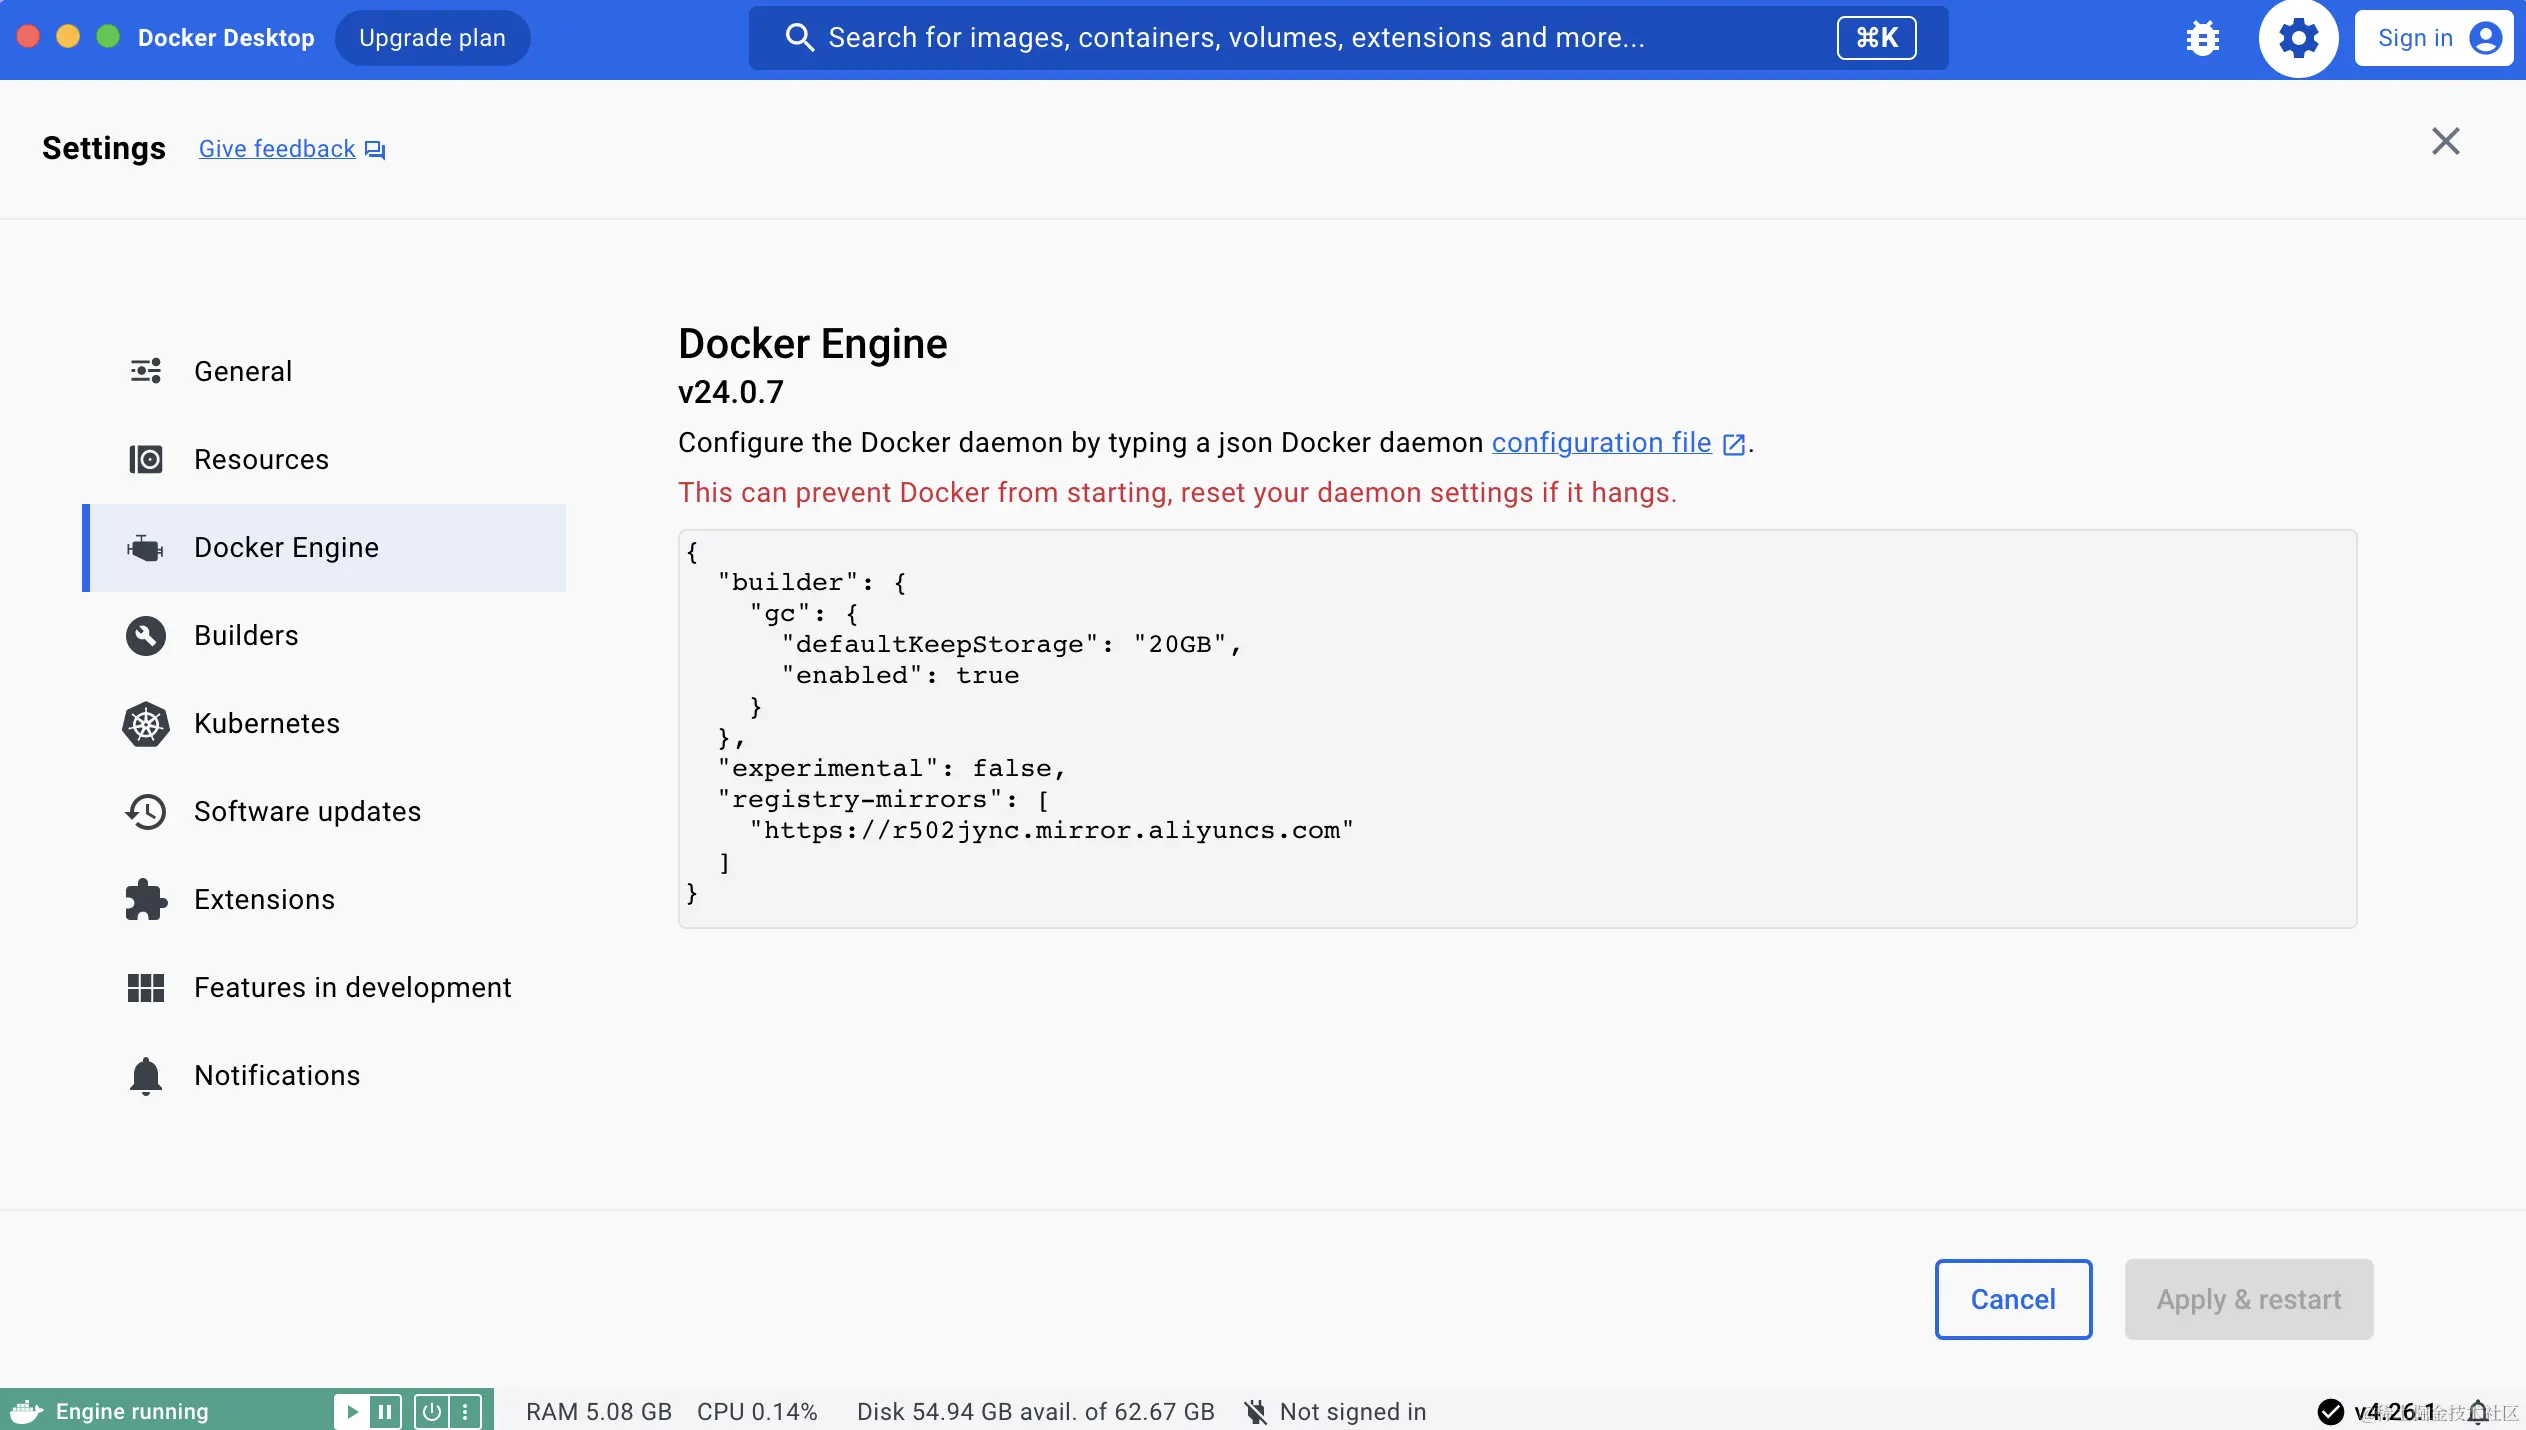This screenshot has width=2526, height=1430.
Task: Click the Give feedback link
Action: click(278, 149)
